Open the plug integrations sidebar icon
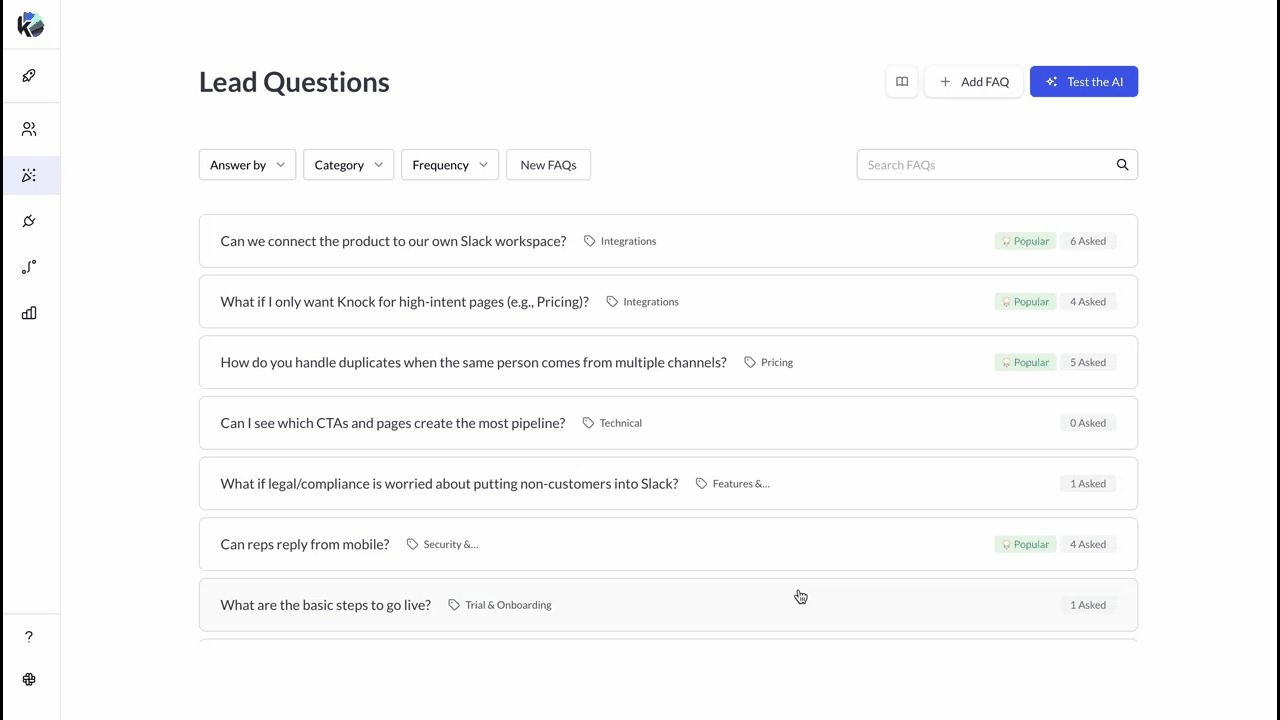1280x720 pixels. (x=29, y=221)
